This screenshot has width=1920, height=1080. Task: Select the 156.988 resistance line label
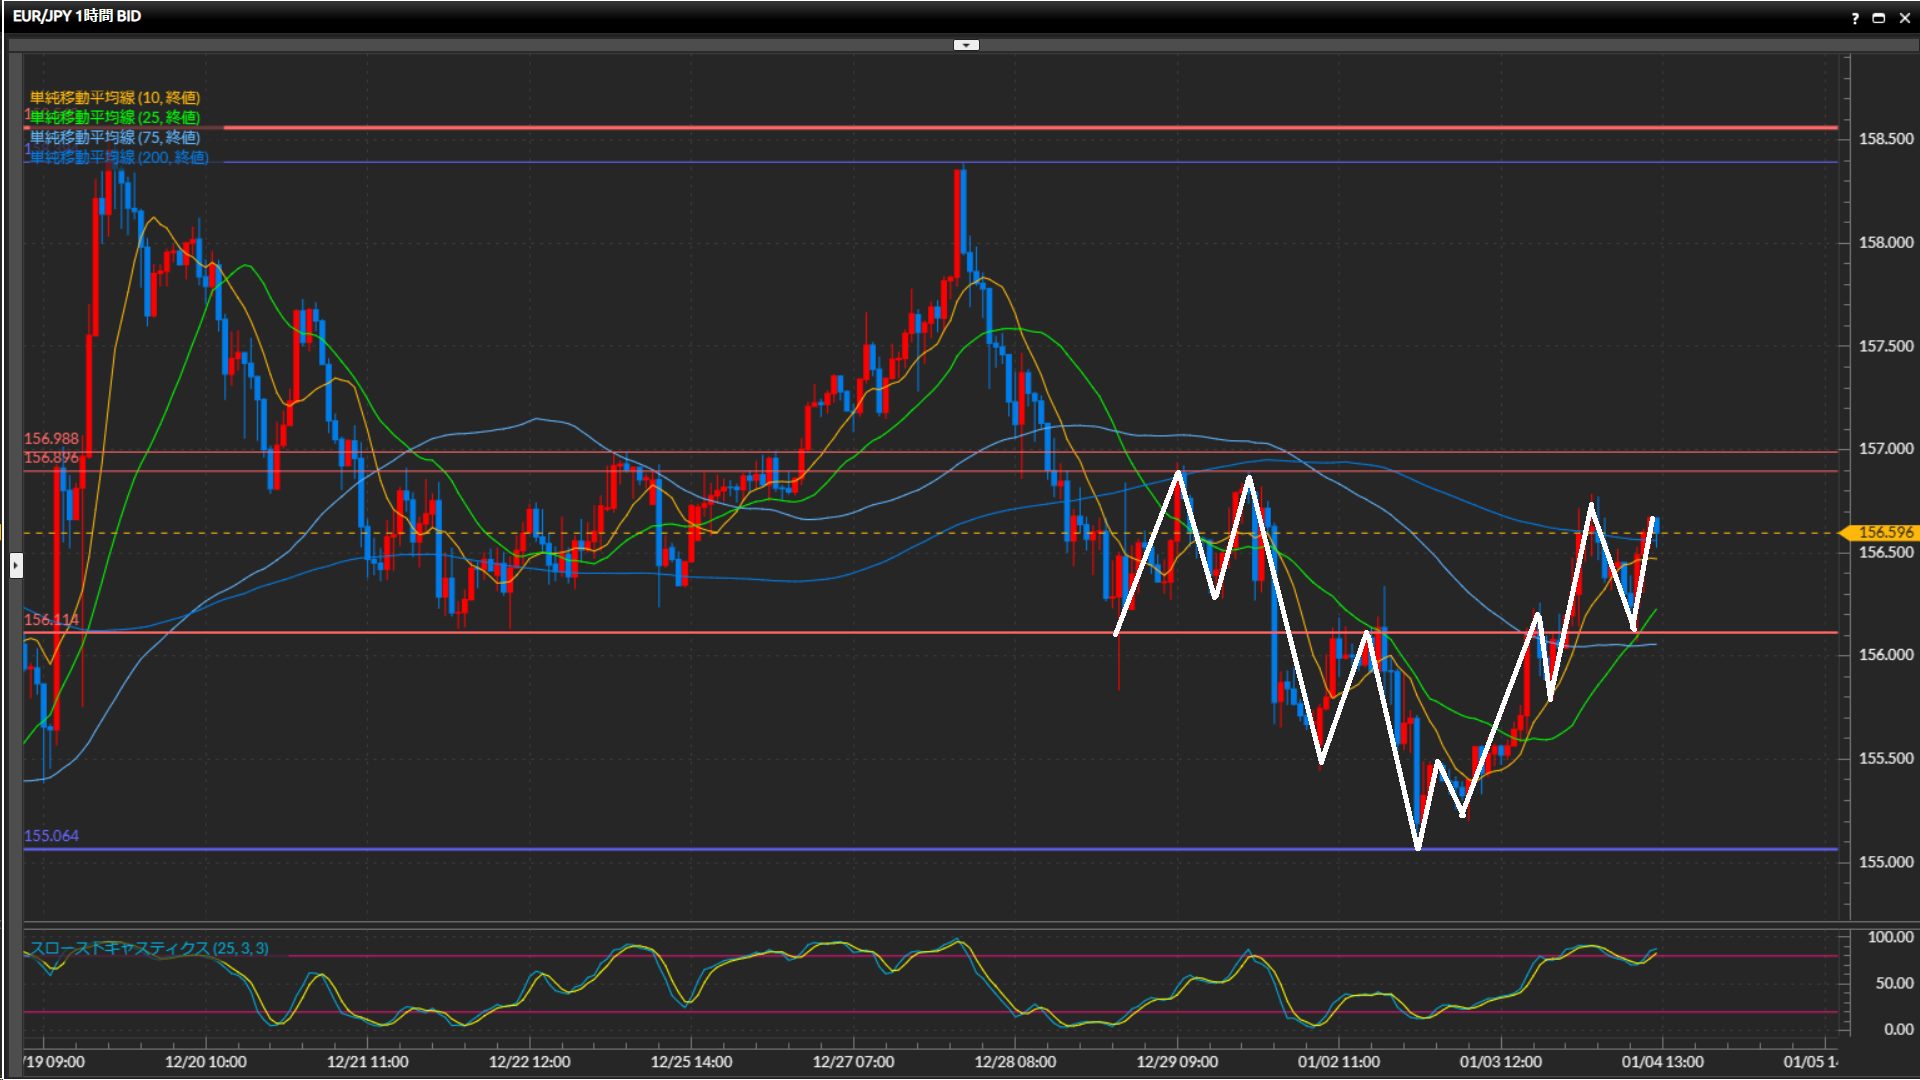coord(51,438)
